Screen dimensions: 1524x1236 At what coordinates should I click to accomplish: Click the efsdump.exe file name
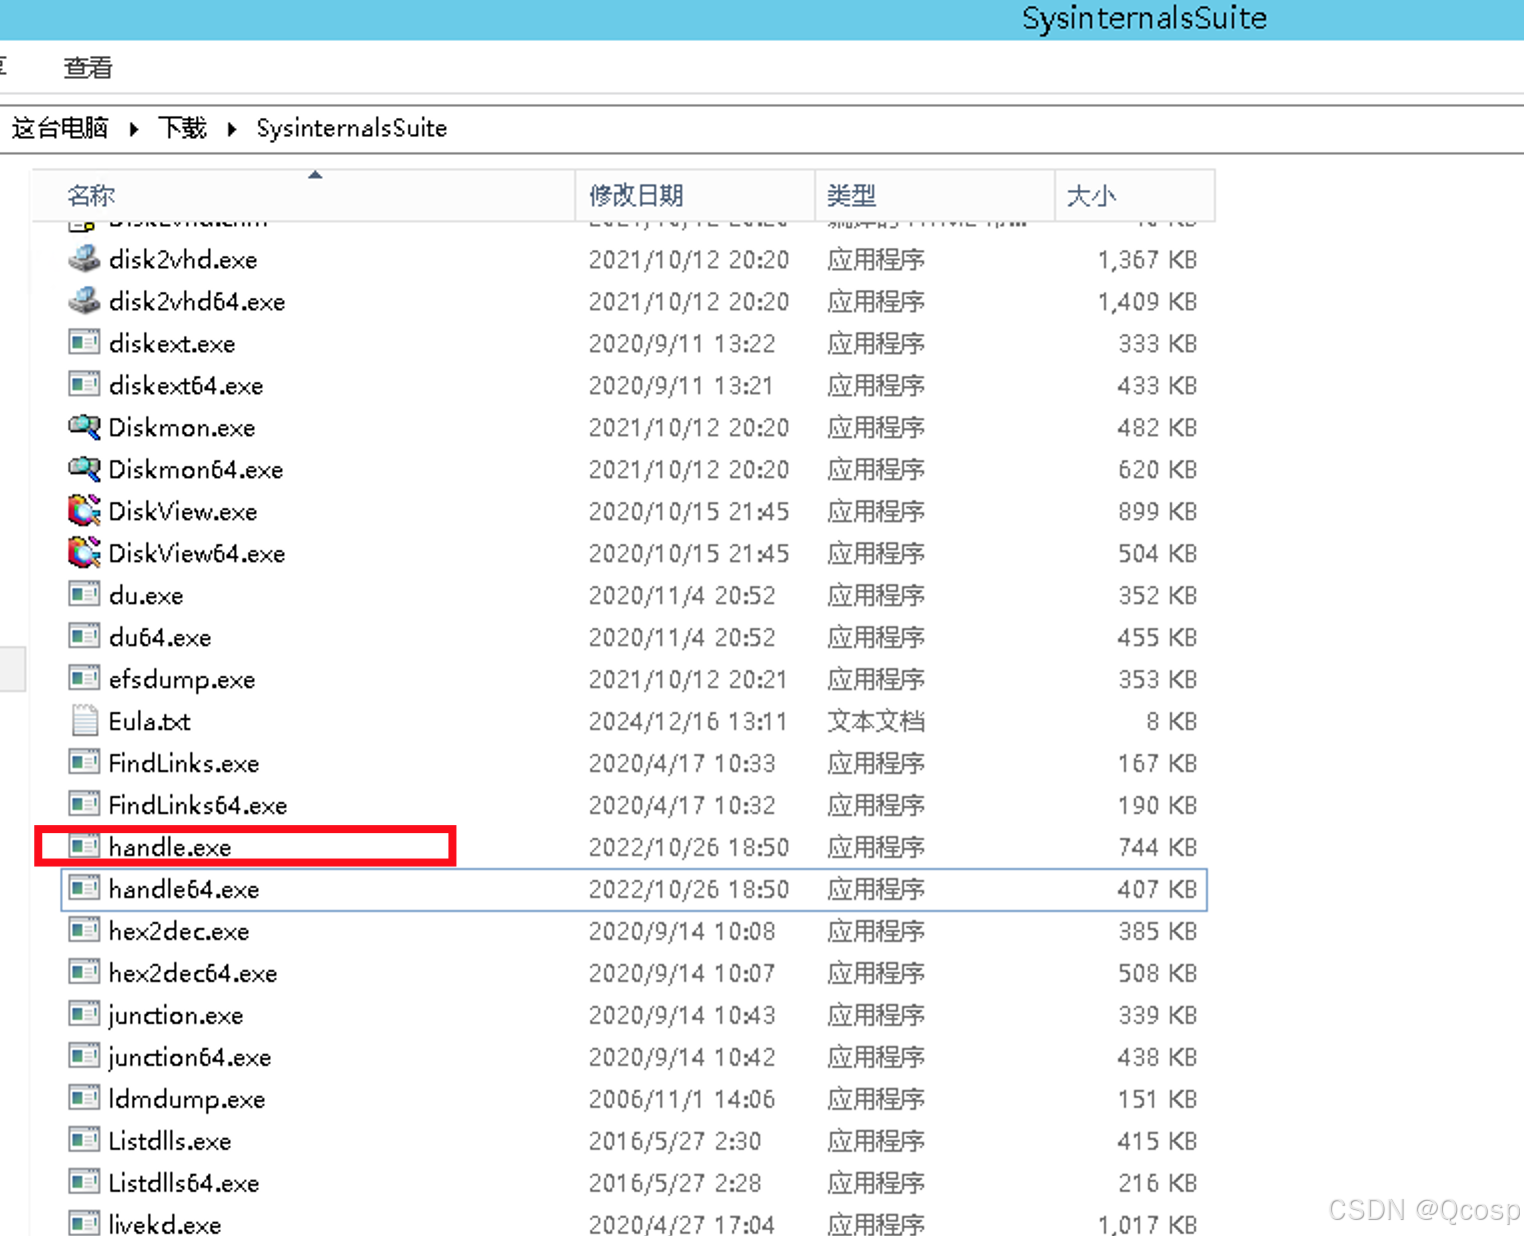tap(182, 679)
